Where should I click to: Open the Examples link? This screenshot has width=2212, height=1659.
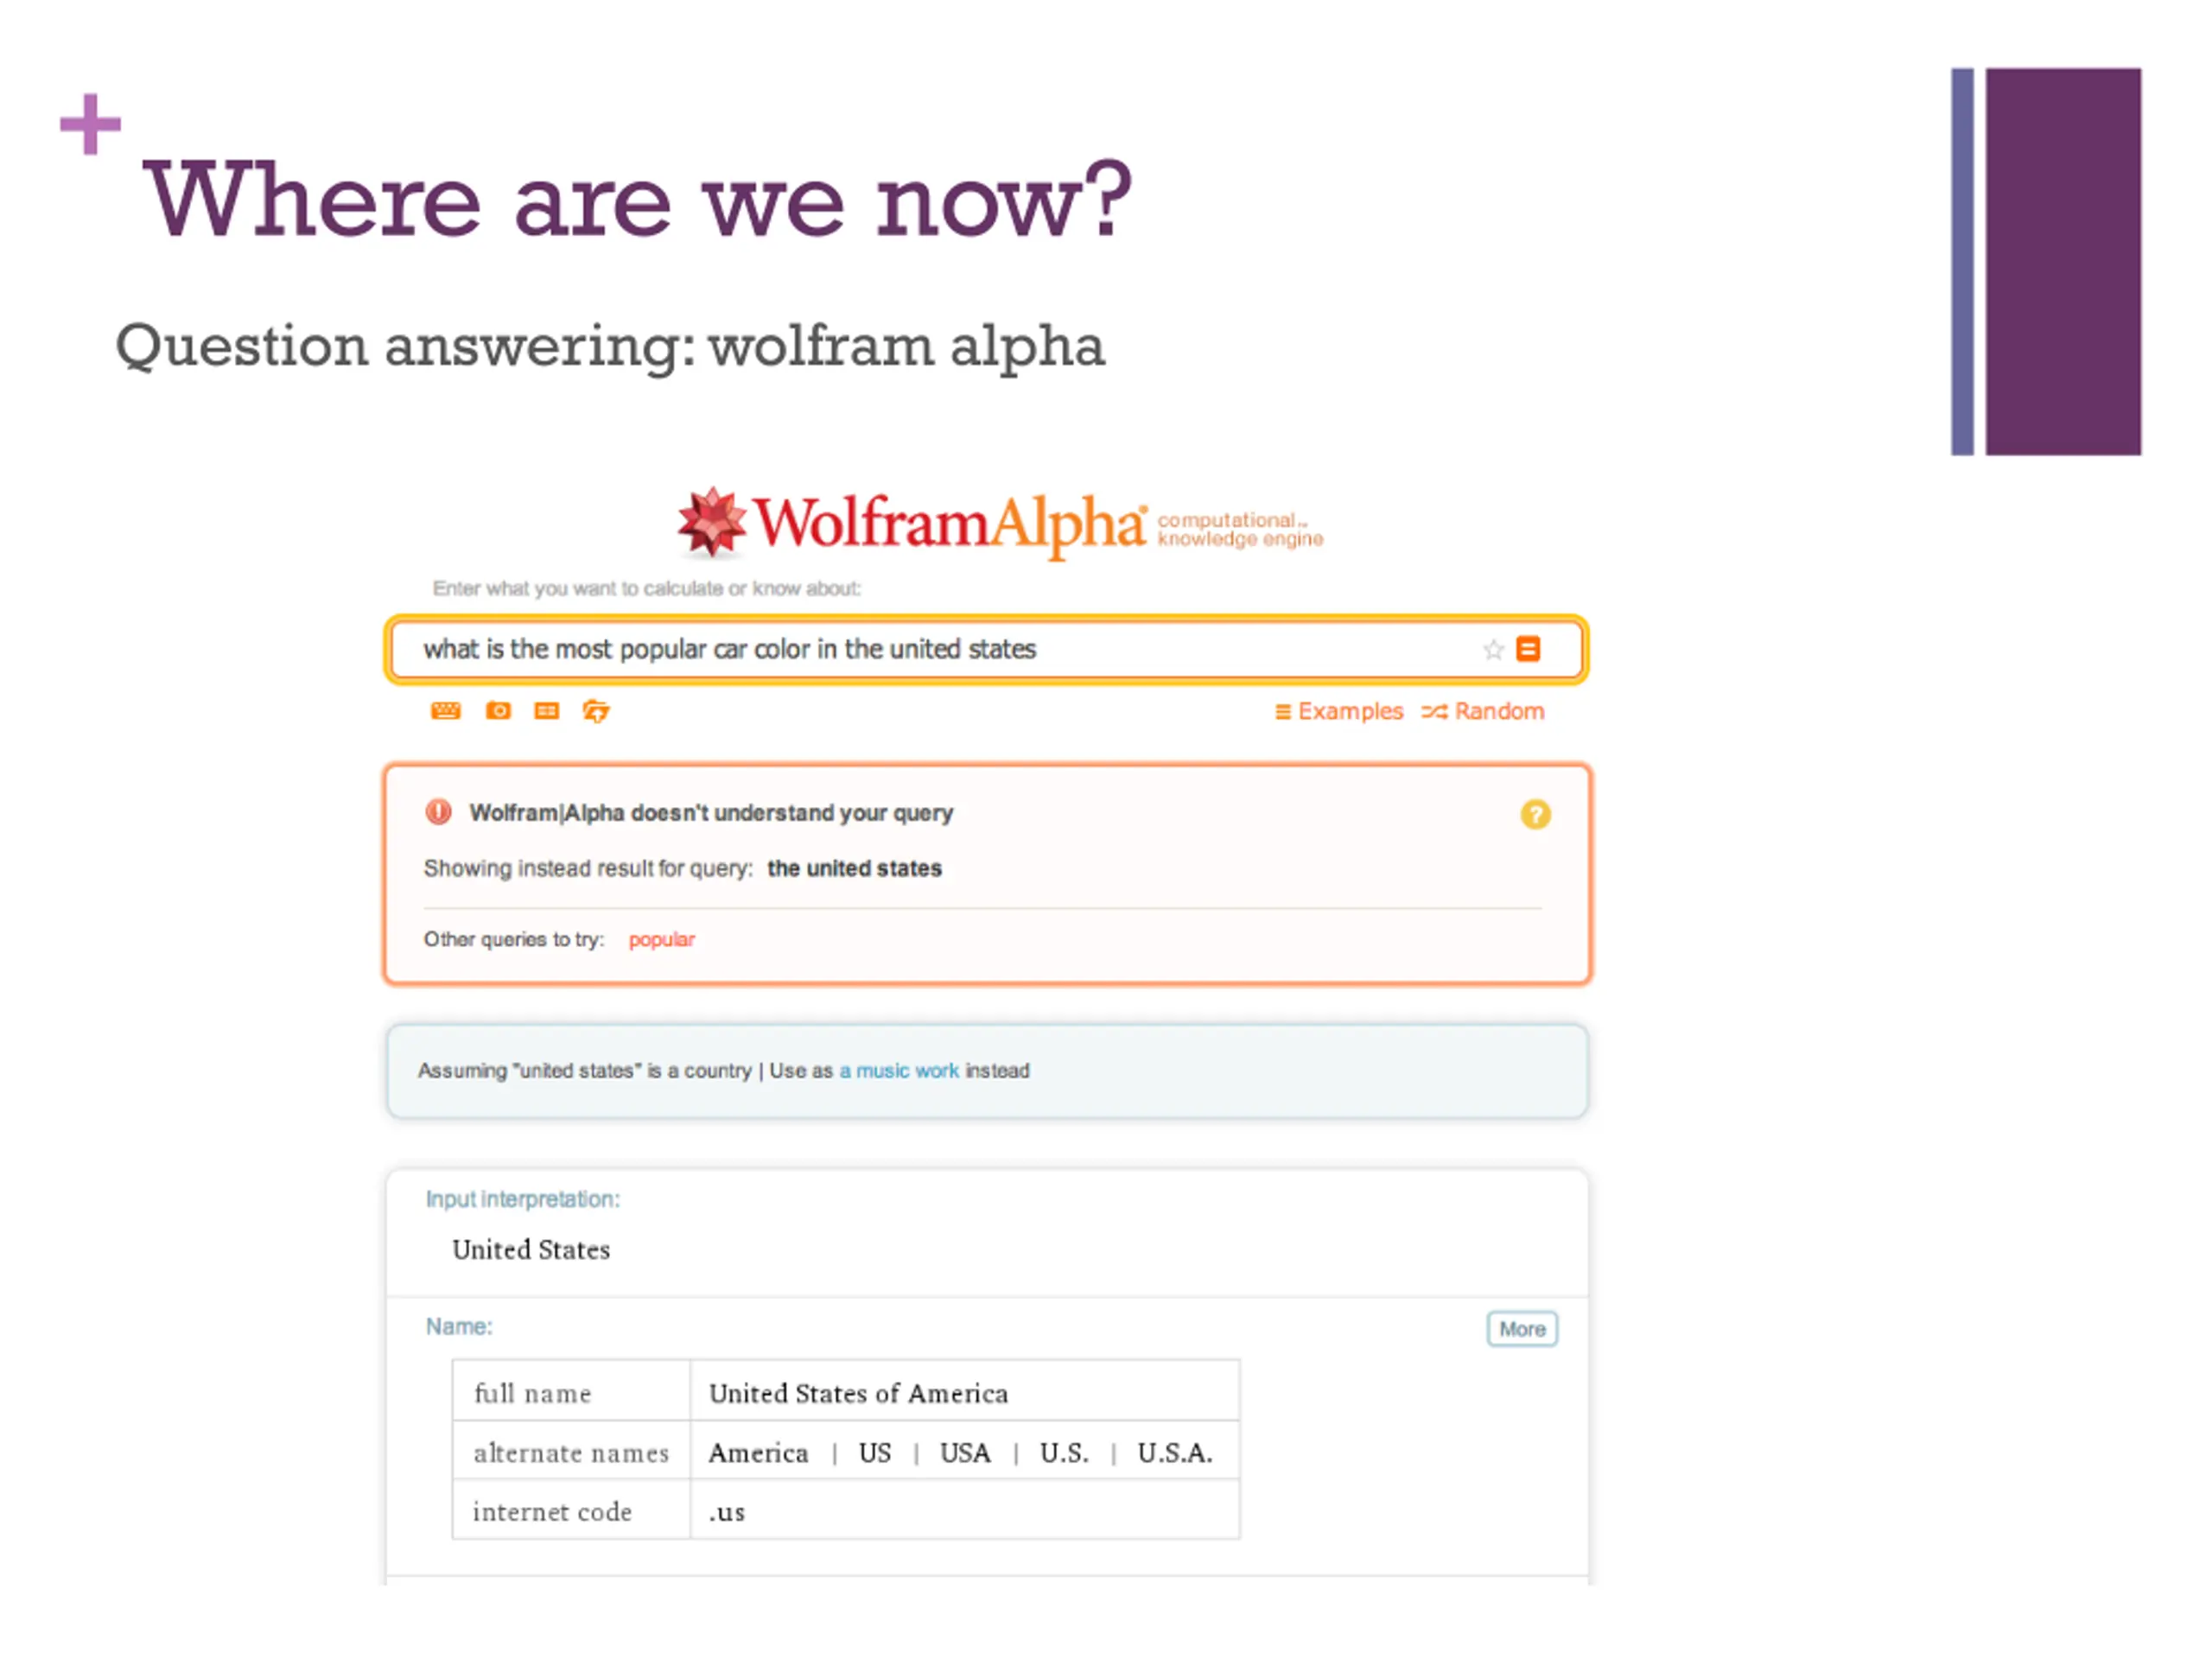pyautogui.click(x=1339, y=711)
